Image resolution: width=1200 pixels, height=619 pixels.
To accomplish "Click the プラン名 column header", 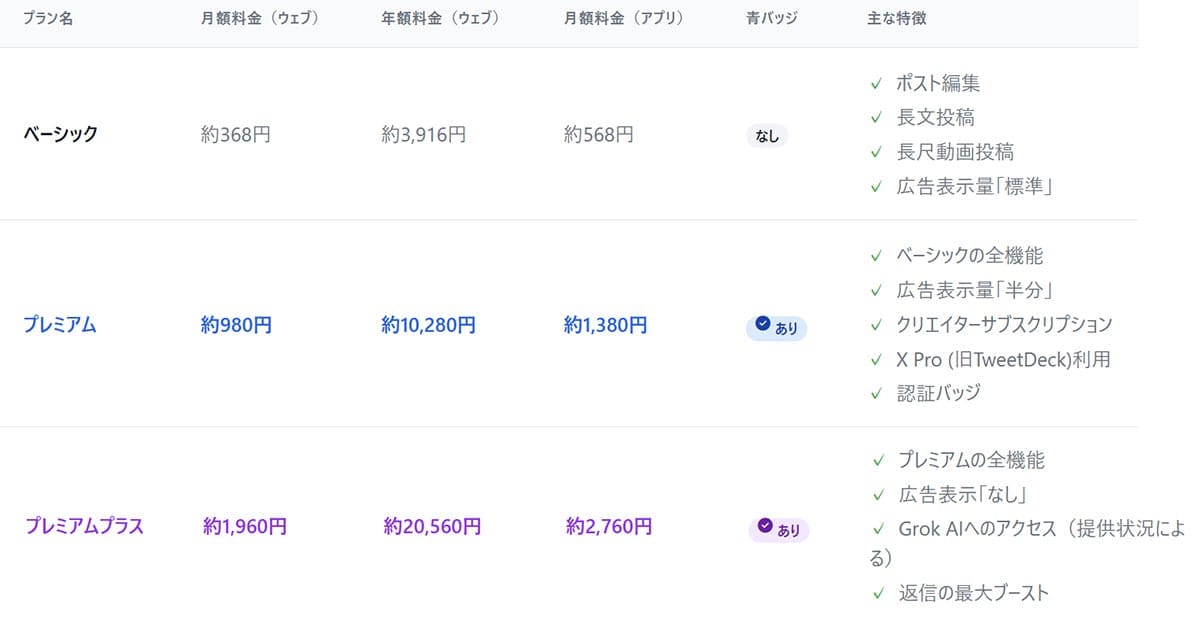I will (x=48, y=19).
